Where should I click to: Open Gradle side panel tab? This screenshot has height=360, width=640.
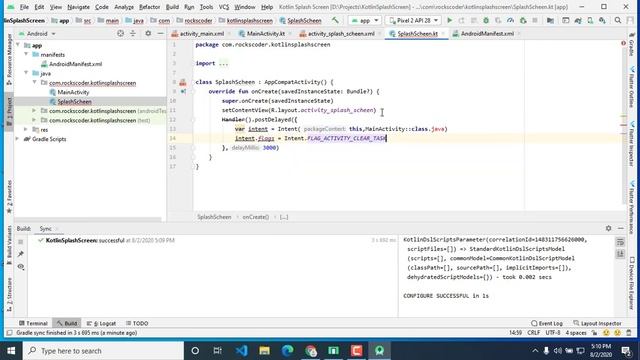[631, 45]
